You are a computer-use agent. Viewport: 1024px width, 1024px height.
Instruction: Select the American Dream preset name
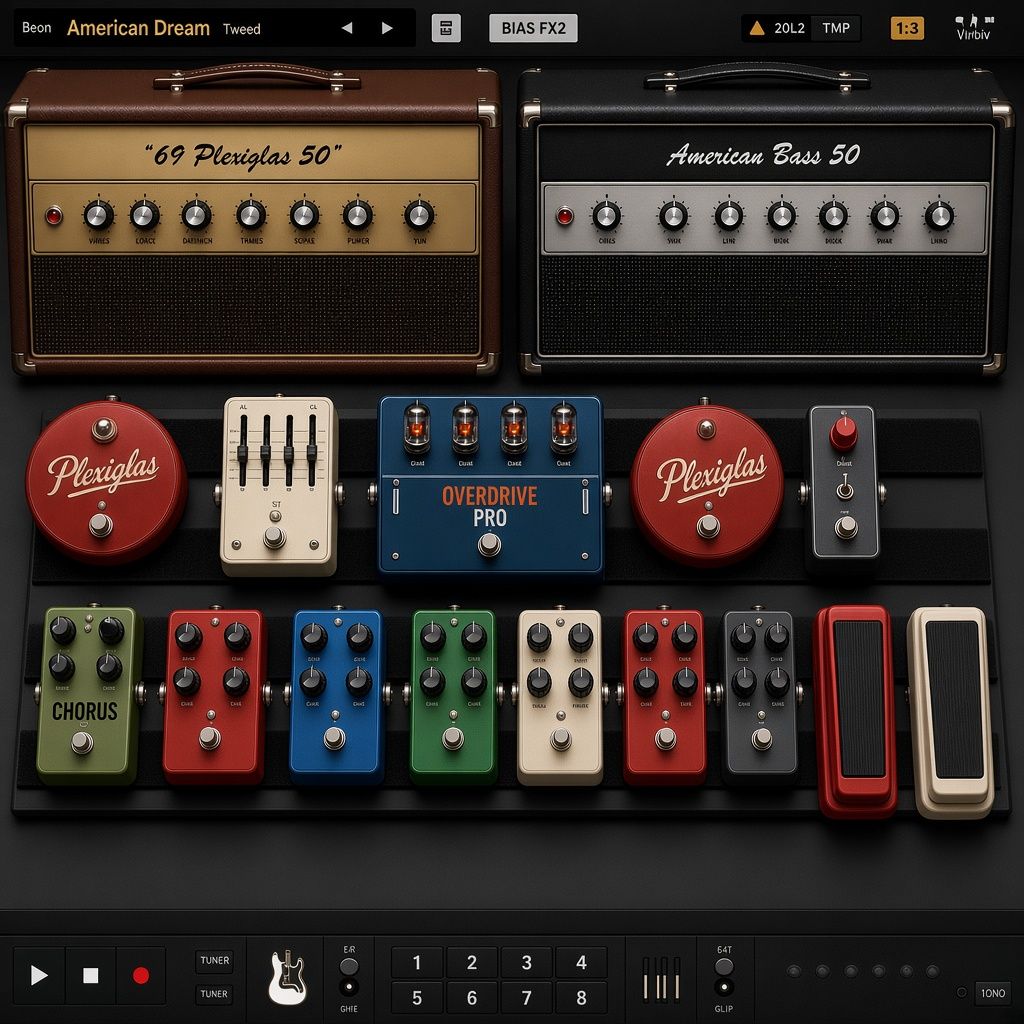(x=138, y=28)
